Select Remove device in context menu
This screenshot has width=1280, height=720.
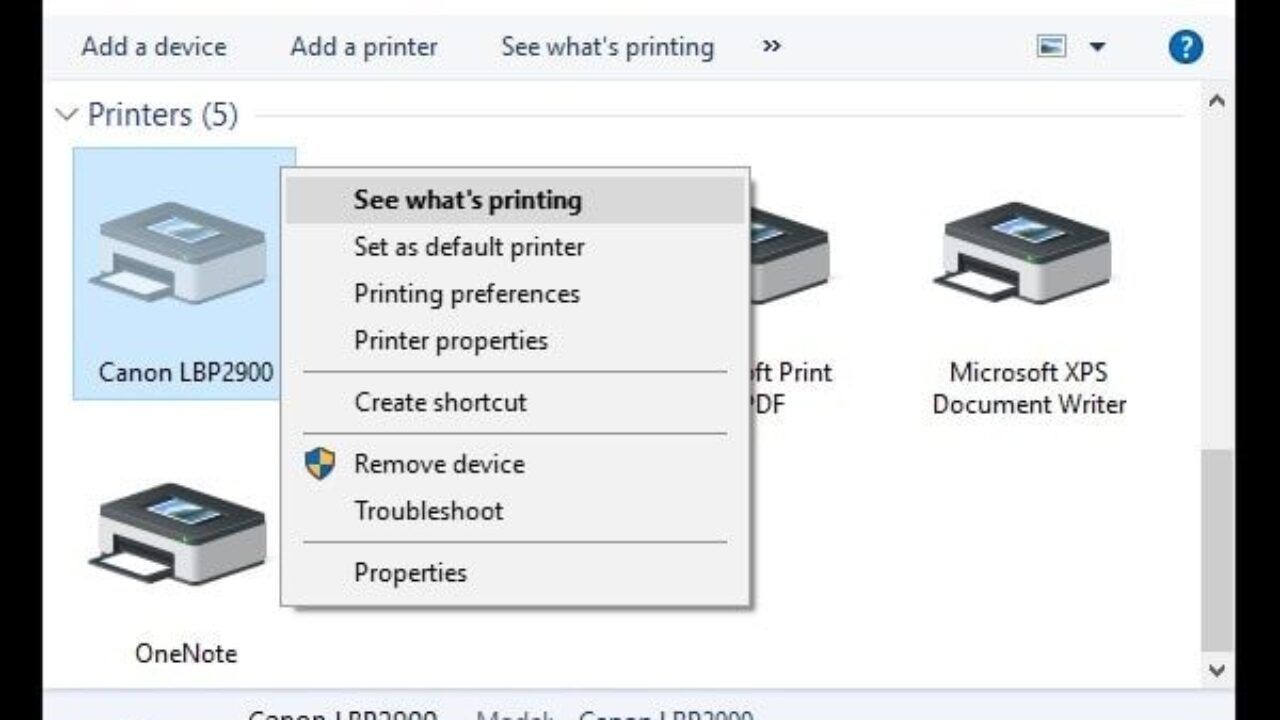[x=515, y=464]
